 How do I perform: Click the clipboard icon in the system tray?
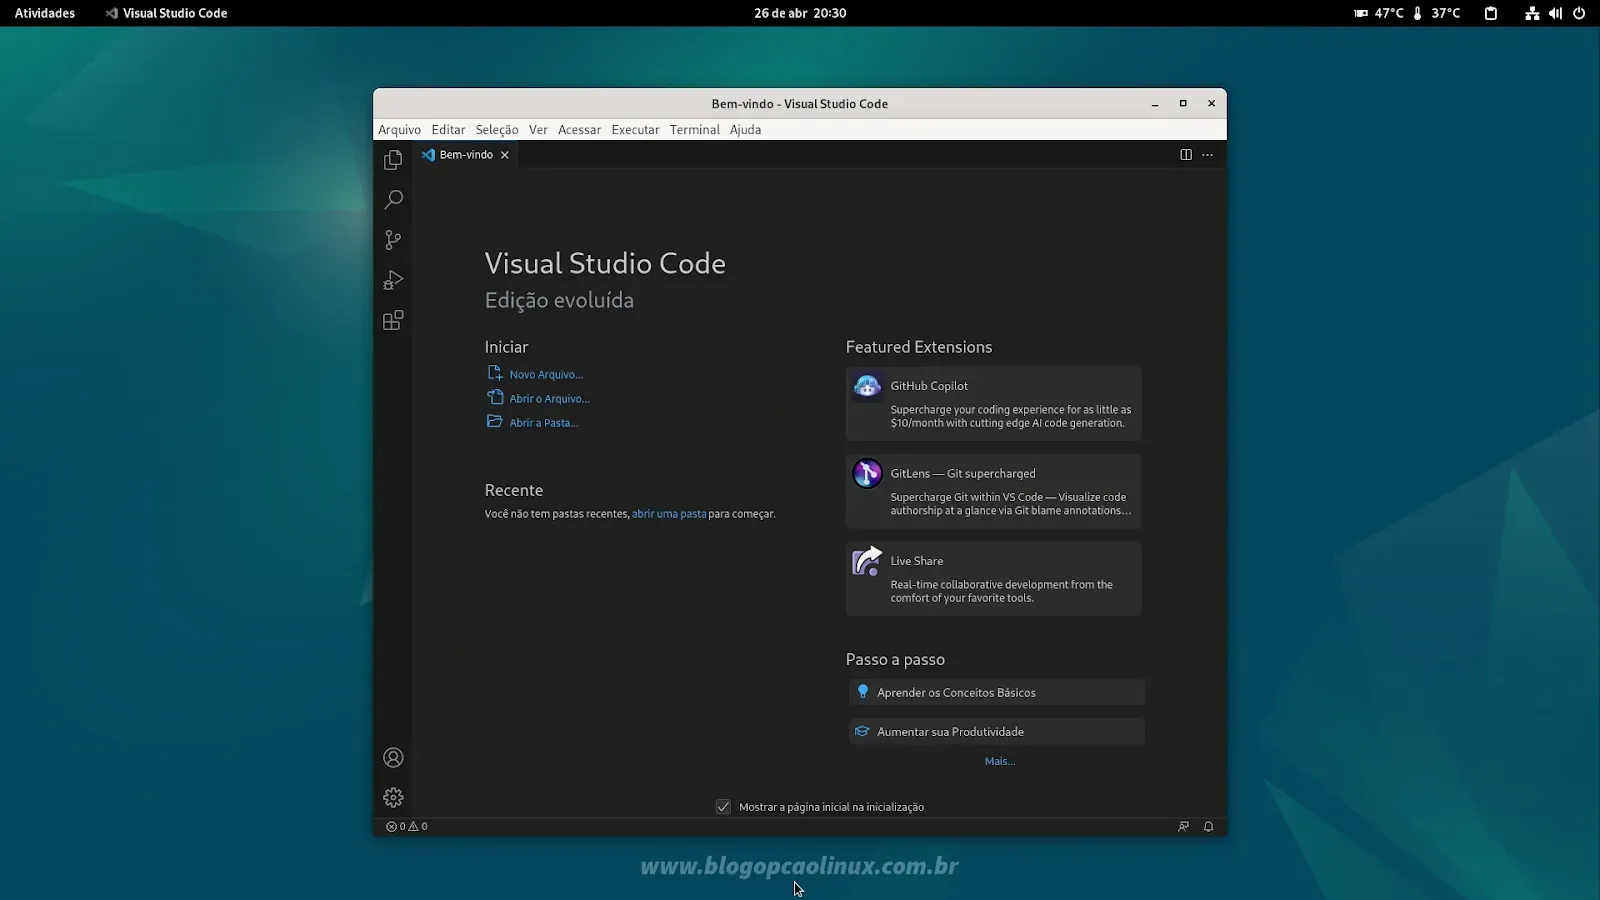pyautogui.click(x=1491, y=13)
